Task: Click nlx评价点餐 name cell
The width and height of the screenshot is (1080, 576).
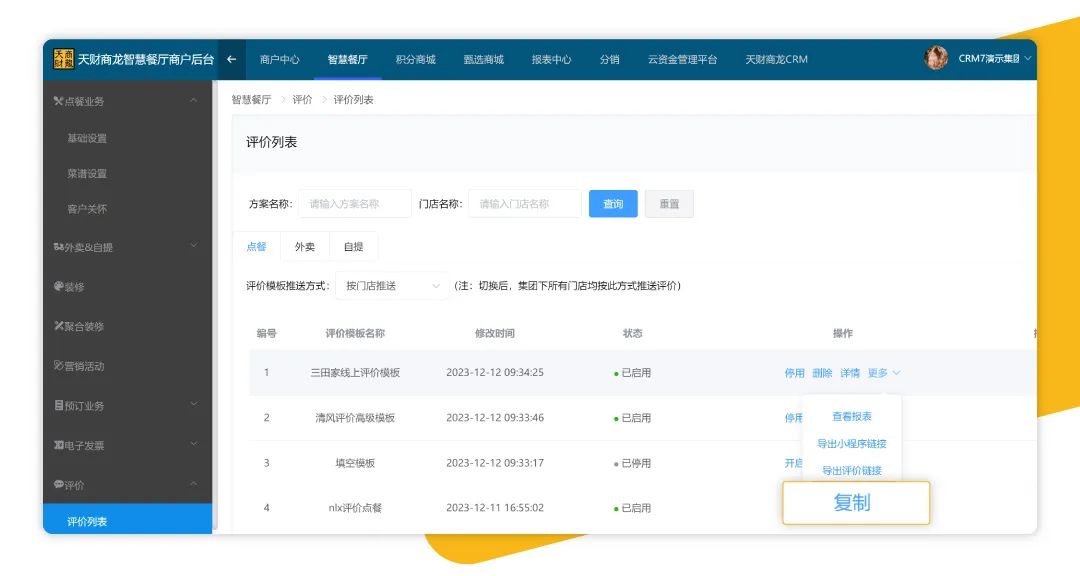Action: click(355, 508)
